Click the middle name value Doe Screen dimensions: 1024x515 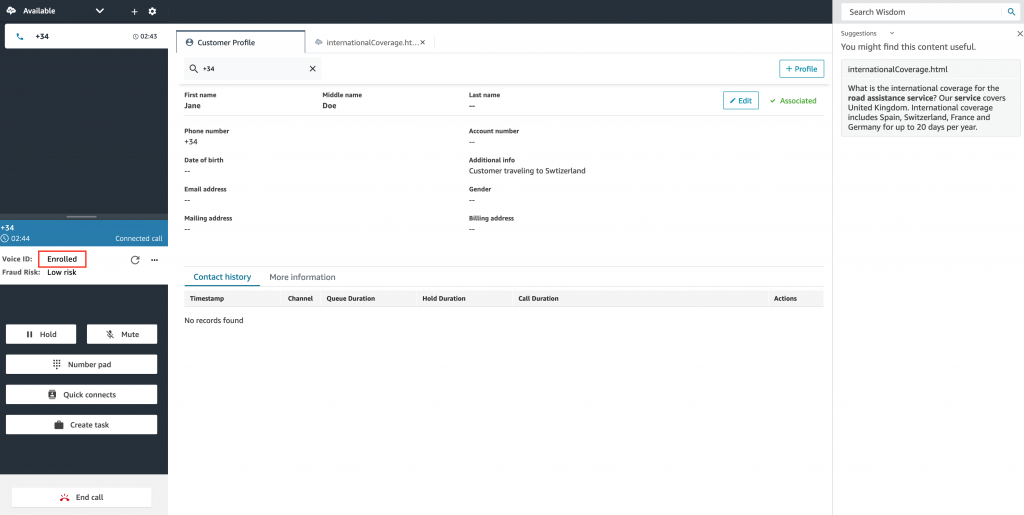tap(330, 105)
